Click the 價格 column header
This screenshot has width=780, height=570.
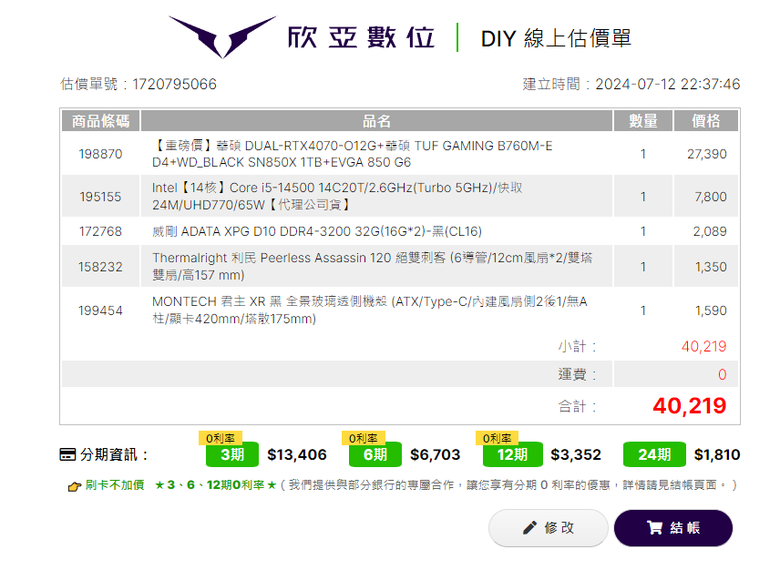click(x=706, y=121)
